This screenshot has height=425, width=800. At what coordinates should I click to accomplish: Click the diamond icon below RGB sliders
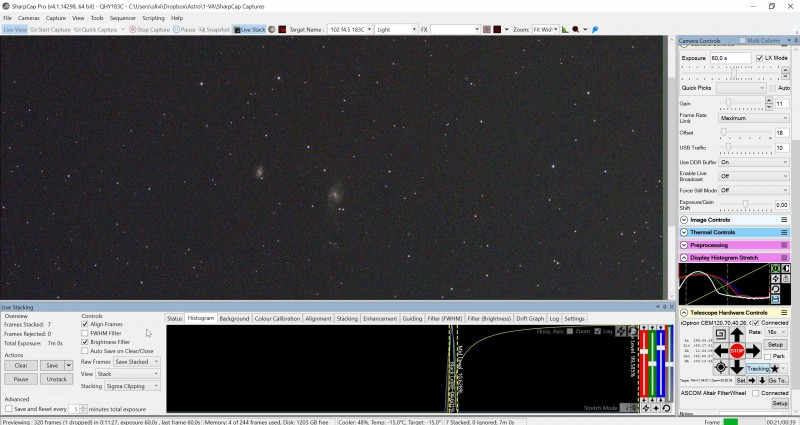pyautogui.click(x=656, y=408)
